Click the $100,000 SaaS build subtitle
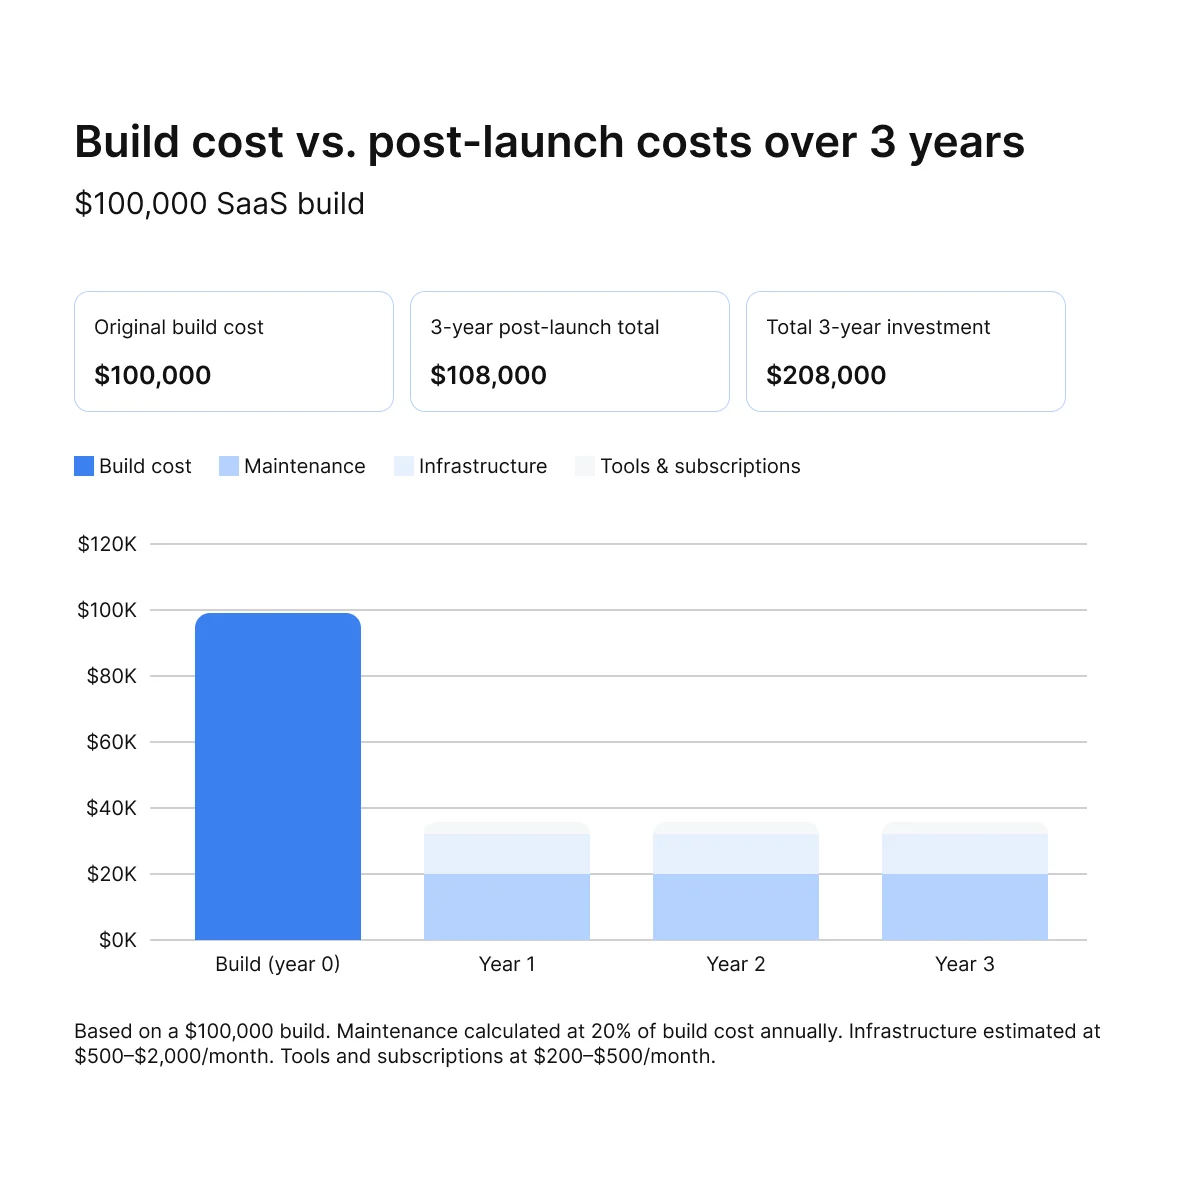 [220, 203]
